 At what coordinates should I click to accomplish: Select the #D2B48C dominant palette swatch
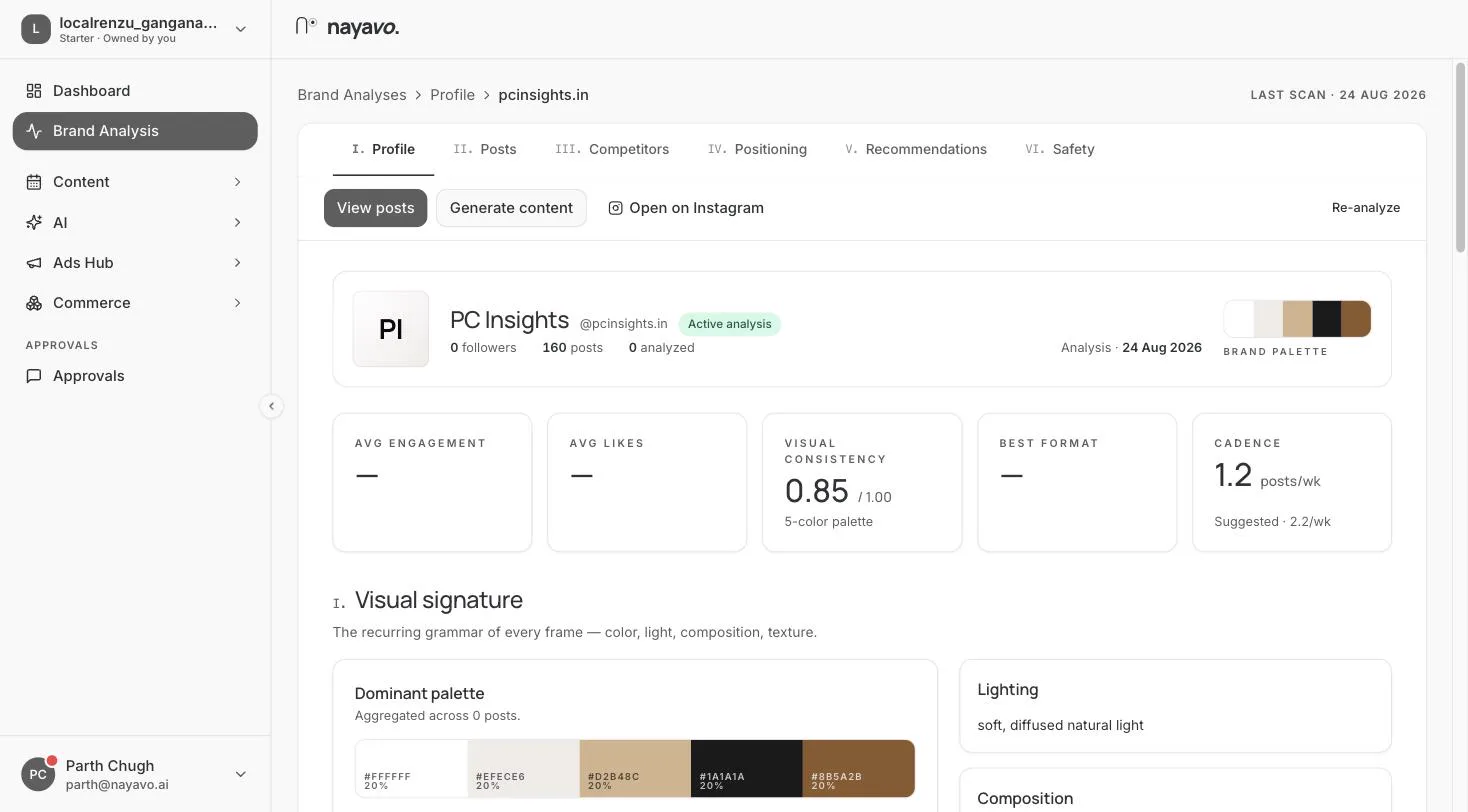(635, 768)
